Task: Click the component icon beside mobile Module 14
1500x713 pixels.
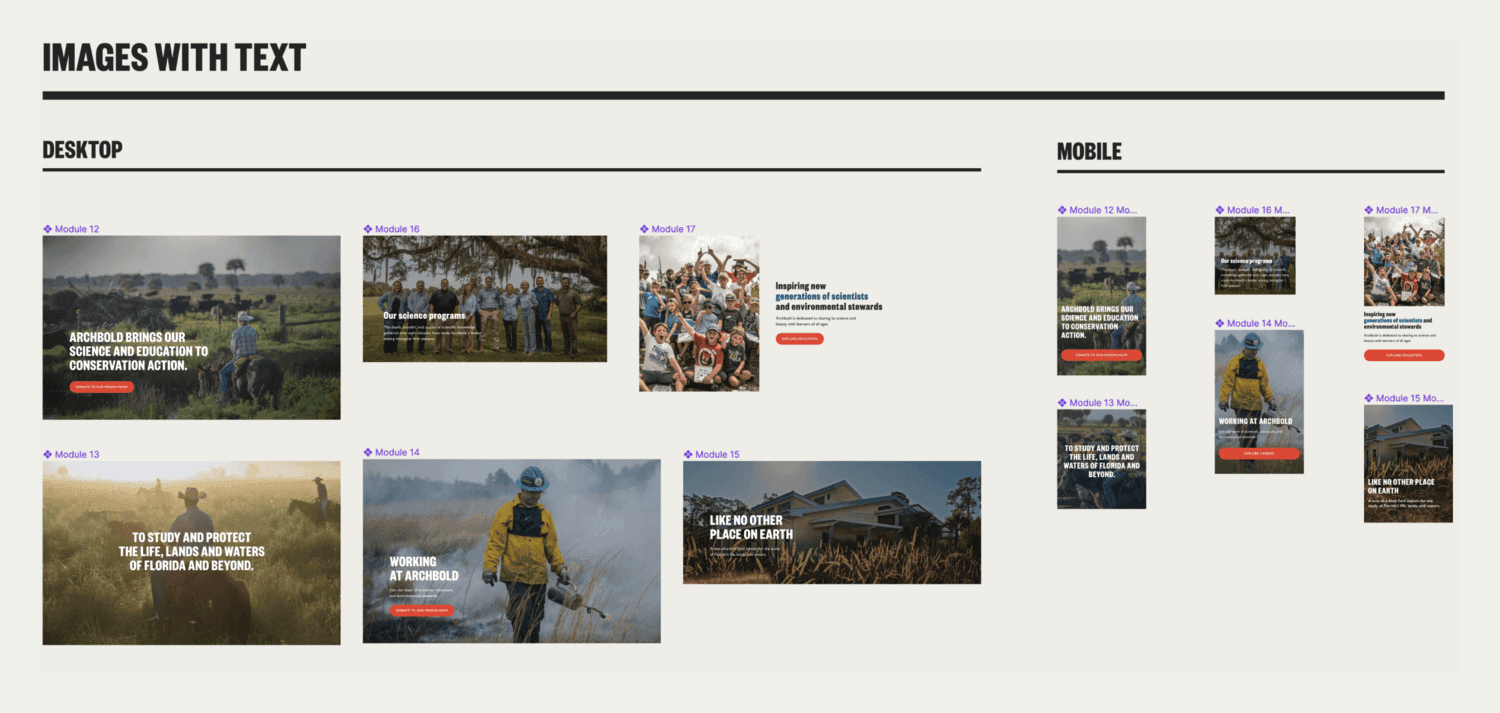Action: (x=1220, y=323)
